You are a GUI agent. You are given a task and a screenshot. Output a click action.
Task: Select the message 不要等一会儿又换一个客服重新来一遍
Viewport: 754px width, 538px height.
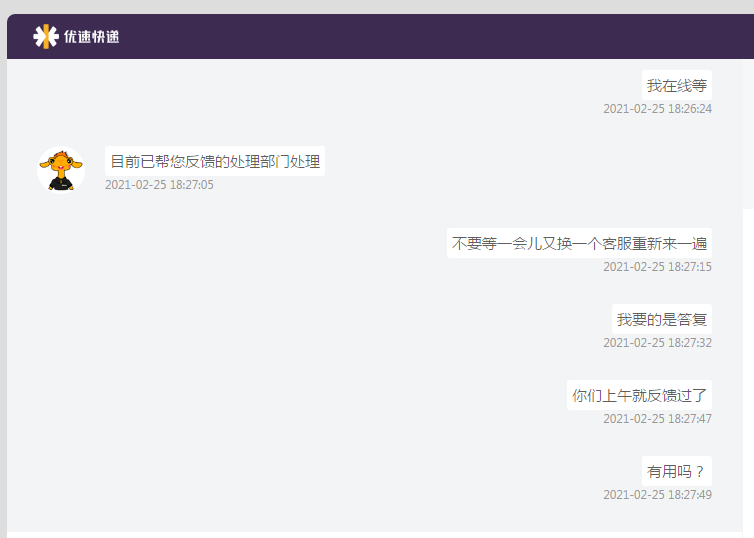[x=579, y=243]
